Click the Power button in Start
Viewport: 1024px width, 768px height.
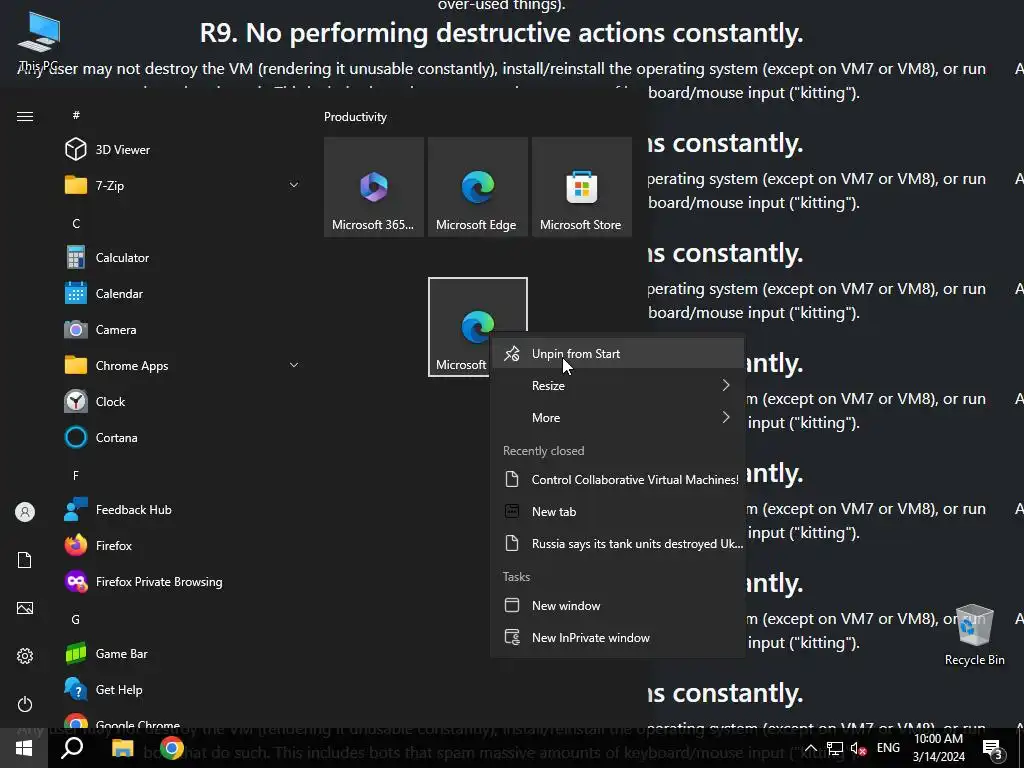coord(25,704)
